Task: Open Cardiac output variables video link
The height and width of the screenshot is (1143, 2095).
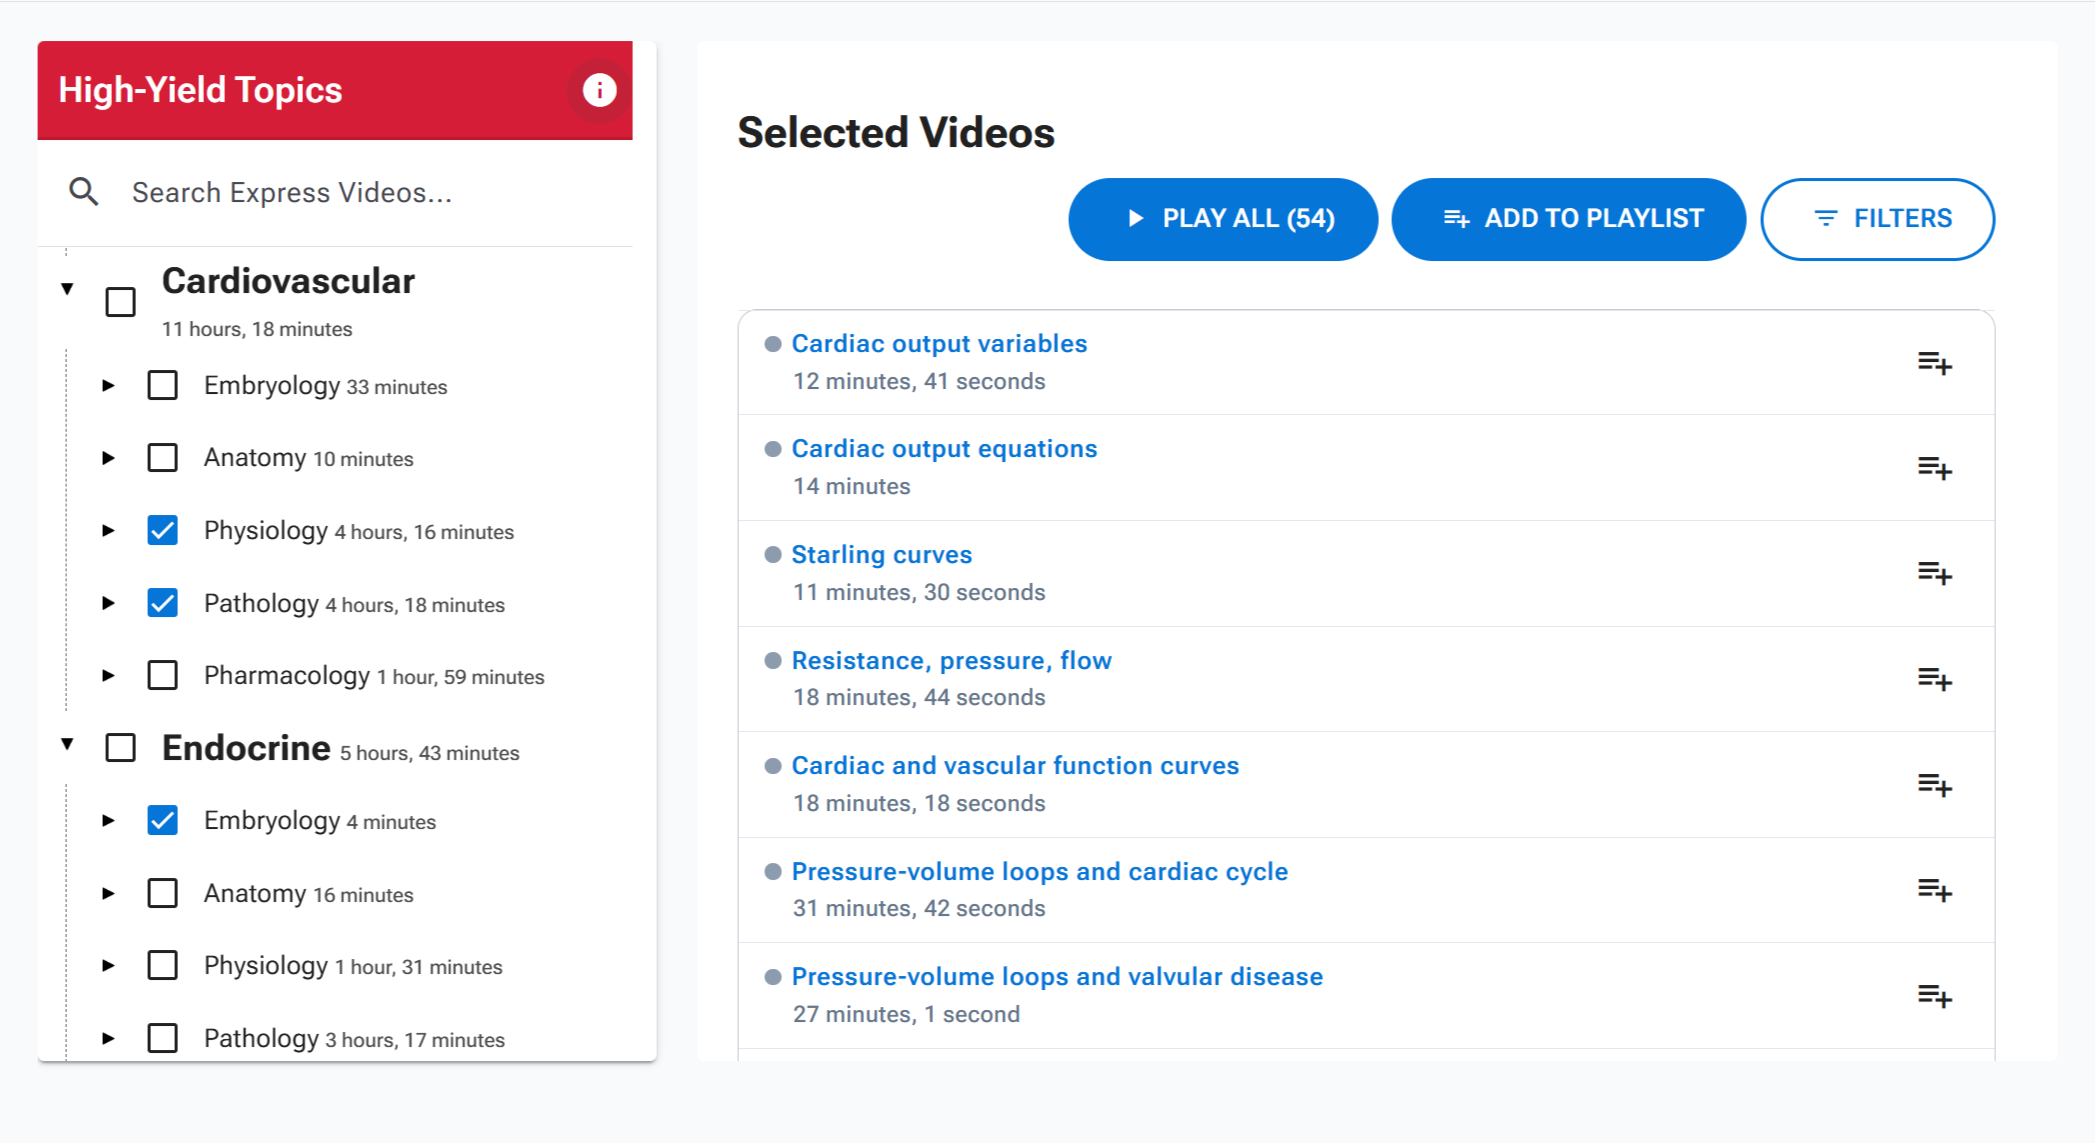Action: point(939,344)
